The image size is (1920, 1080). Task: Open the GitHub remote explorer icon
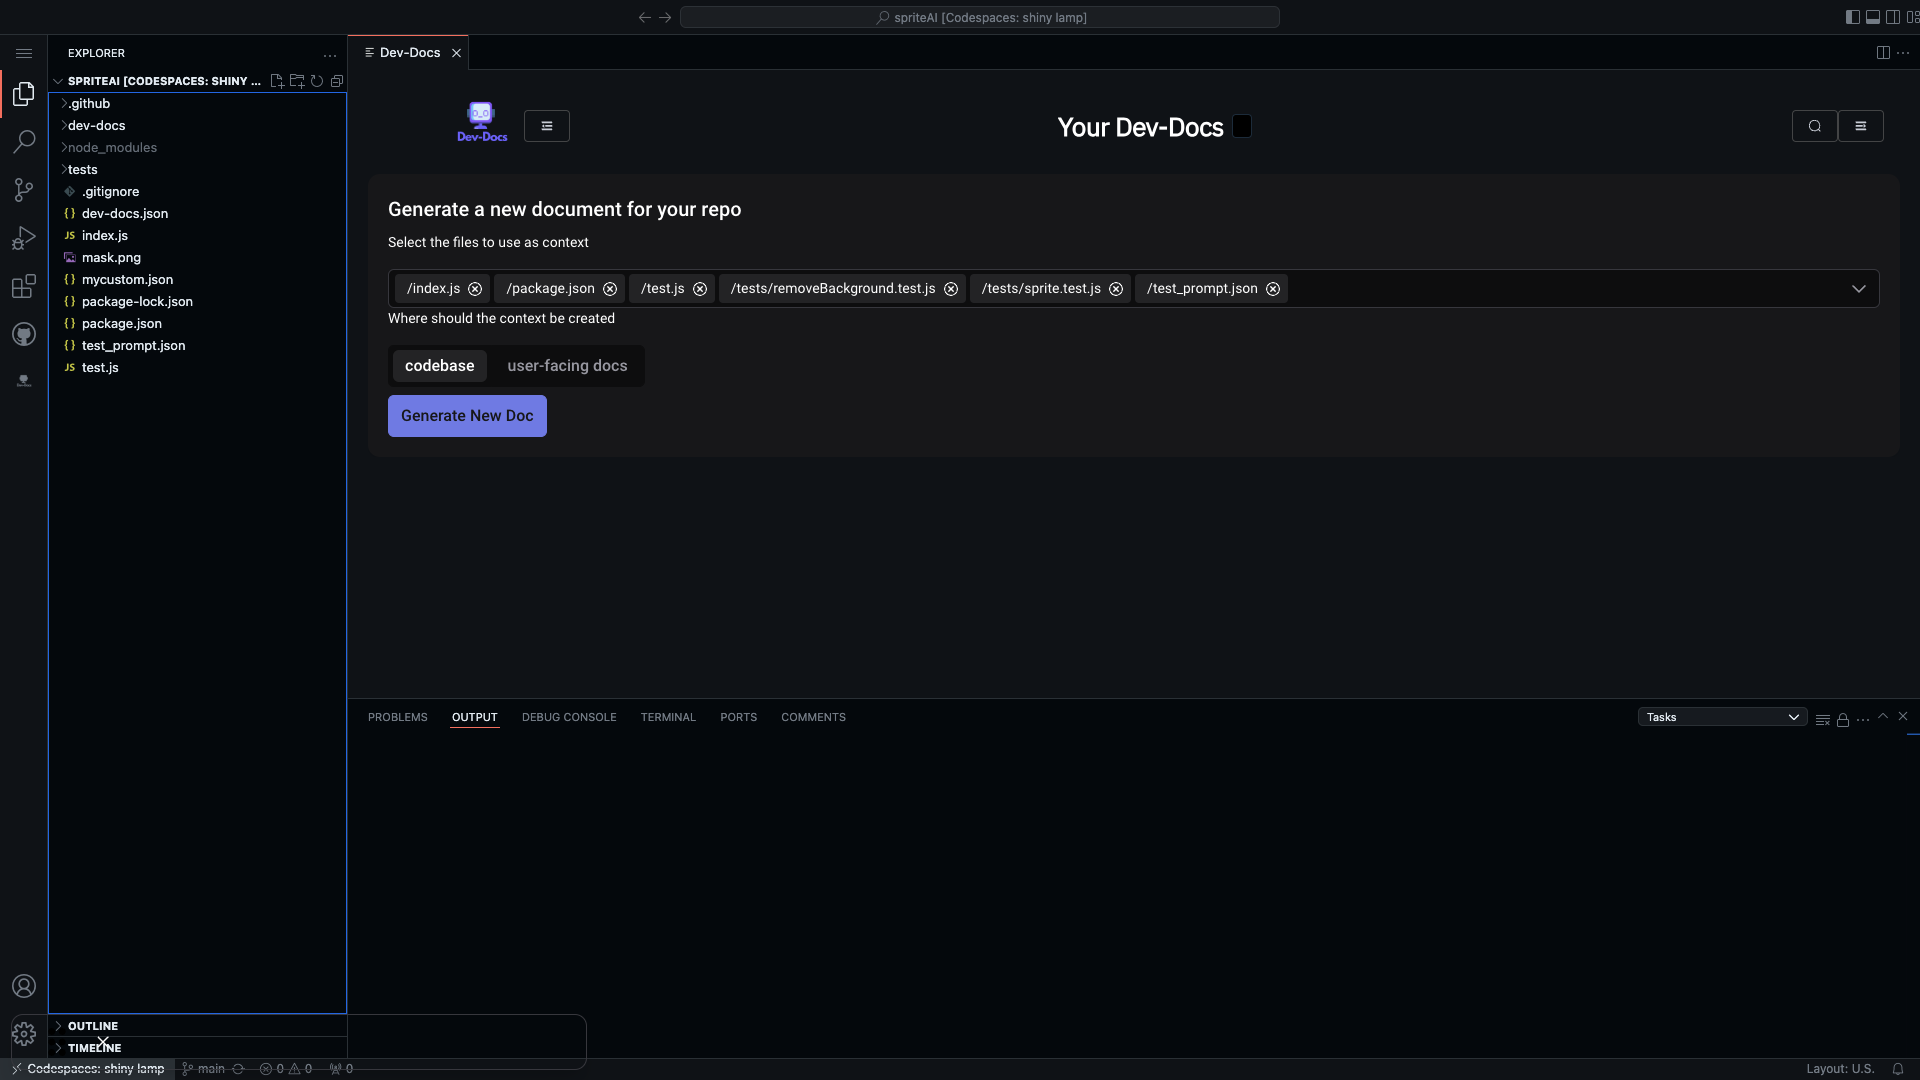click(x=23, y=334)
